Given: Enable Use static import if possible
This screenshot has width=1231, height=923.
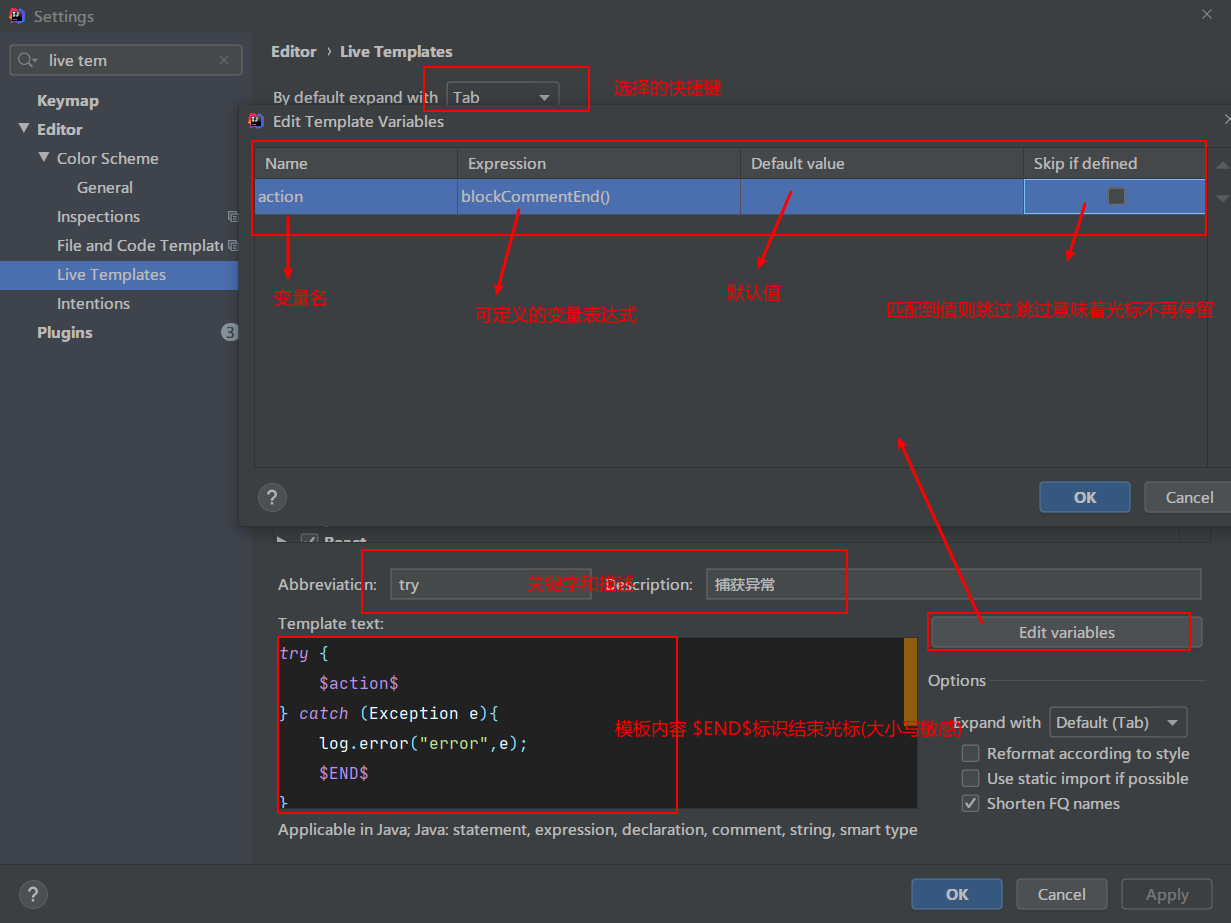Looking at the screenshot, I should [x=970, y=778].
